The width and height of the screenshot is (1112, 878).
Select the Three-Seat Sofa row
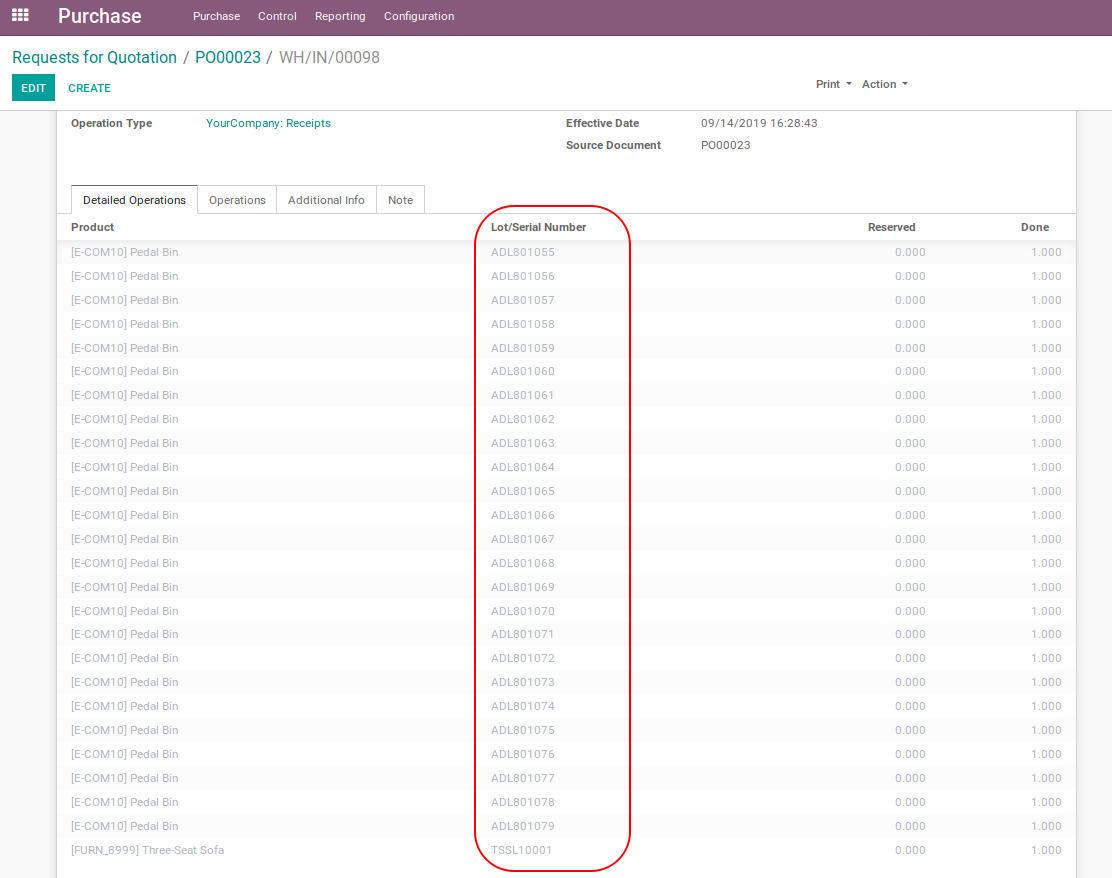(x=147, y=850)
